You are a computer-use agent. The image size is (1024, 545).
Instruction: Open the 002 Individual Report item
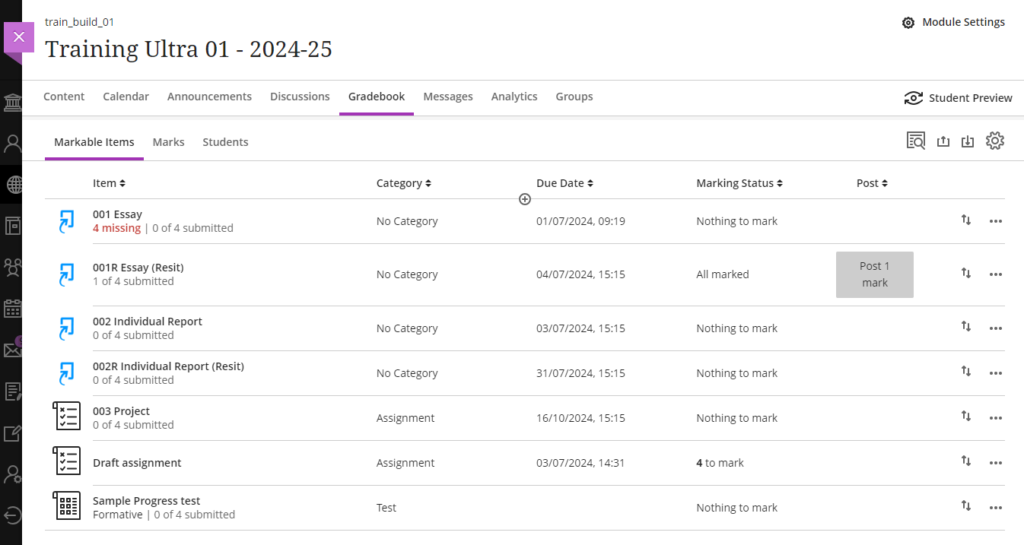148,322
